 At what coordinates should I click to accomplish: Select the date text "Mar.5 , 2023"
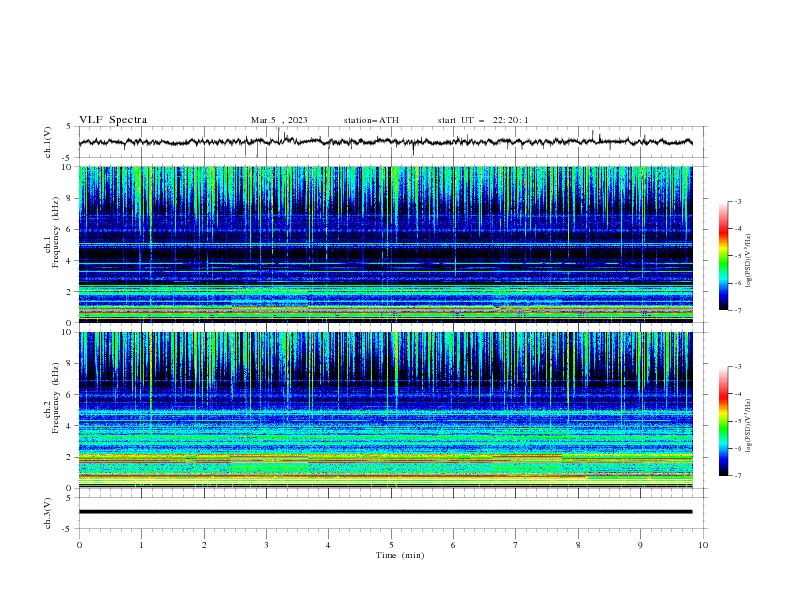pyautogui.click(x=279, y=120)
